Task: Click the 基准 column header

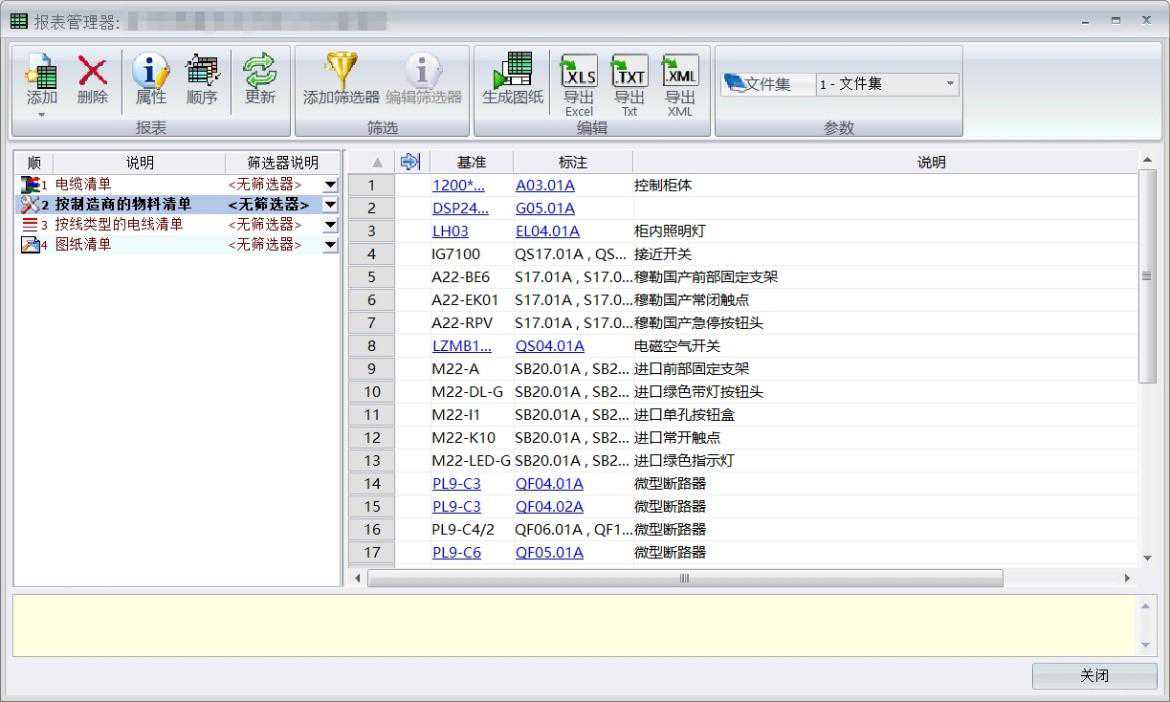Action: click(x=471, y=162)
